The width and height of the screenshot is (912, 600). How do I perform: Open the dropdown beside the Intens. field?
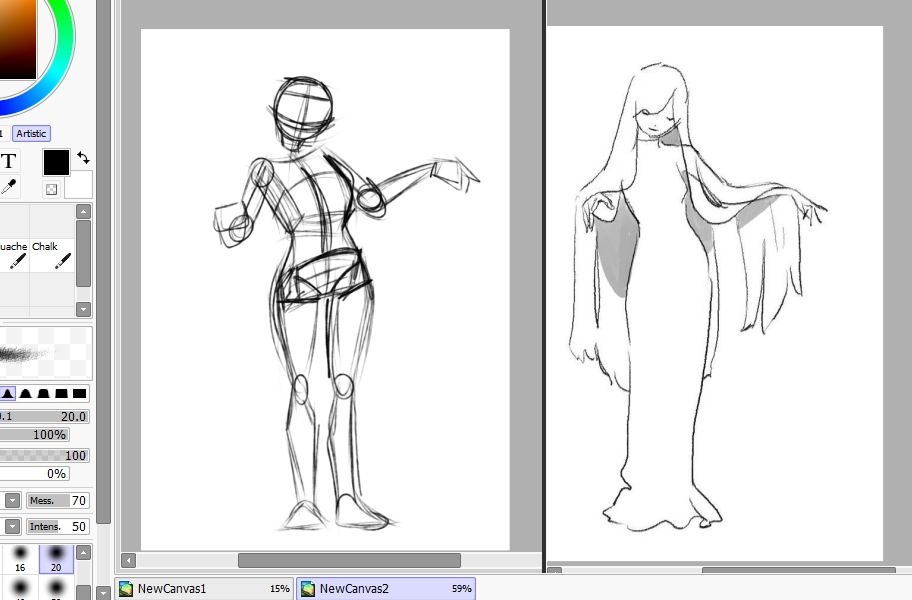(12, 526)
